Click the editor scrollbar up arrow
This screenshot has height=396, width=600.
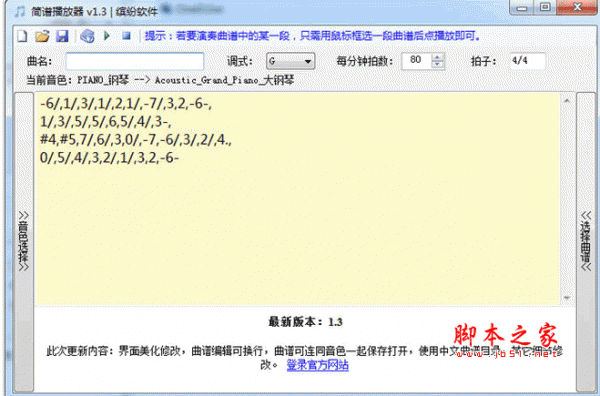[567, 101]
